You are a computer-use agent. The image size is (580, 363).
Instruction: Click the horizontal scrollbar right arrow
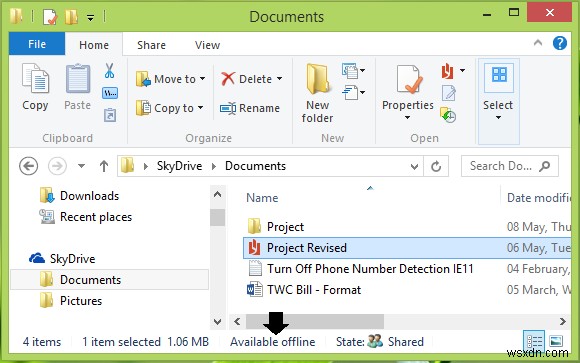coord(563,322)
